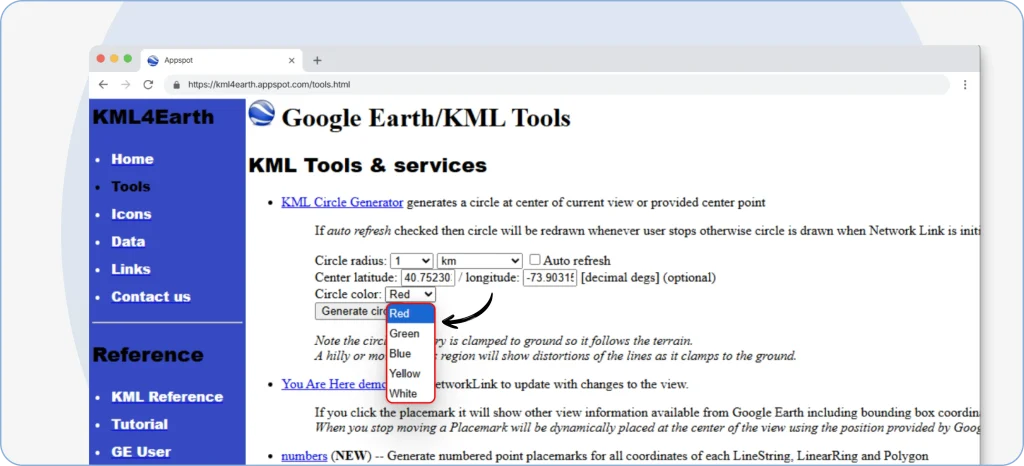
Task: Open a new tab with plus icon
Action: (x=317, y=61)
